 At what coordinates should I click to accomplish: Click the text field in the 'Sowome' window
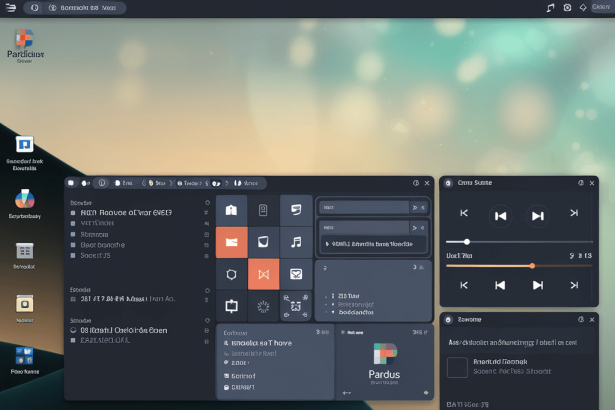pos(519,343)
